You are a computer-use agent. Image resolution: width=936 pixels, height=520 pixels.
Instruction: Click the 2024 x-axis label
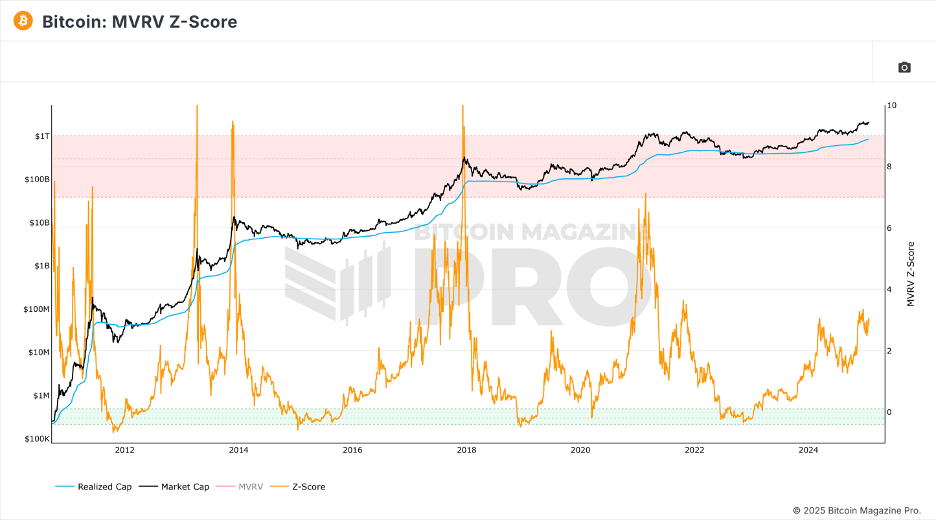click(808, 450)
